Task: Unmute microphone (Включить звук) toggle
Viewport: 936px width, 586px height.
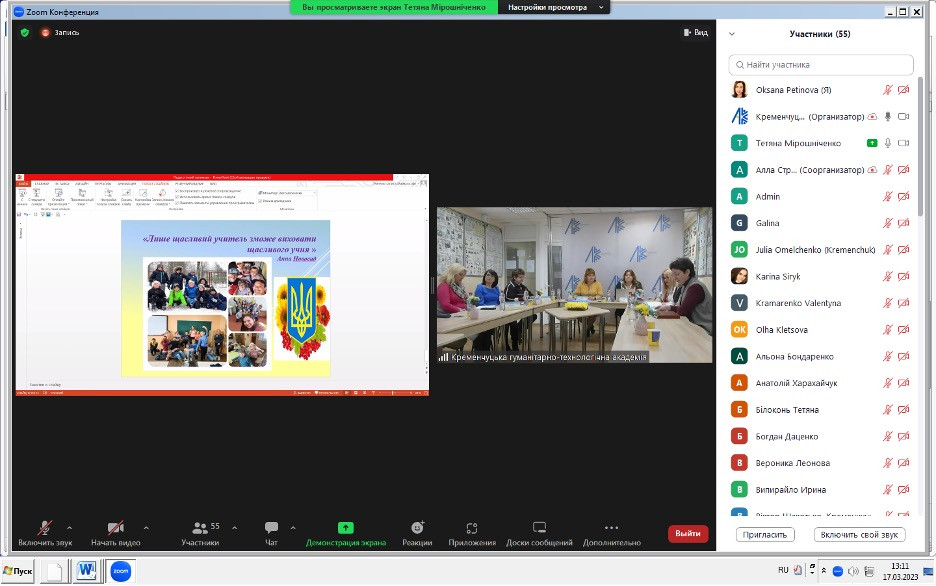Action: click(x=45, y=528)
